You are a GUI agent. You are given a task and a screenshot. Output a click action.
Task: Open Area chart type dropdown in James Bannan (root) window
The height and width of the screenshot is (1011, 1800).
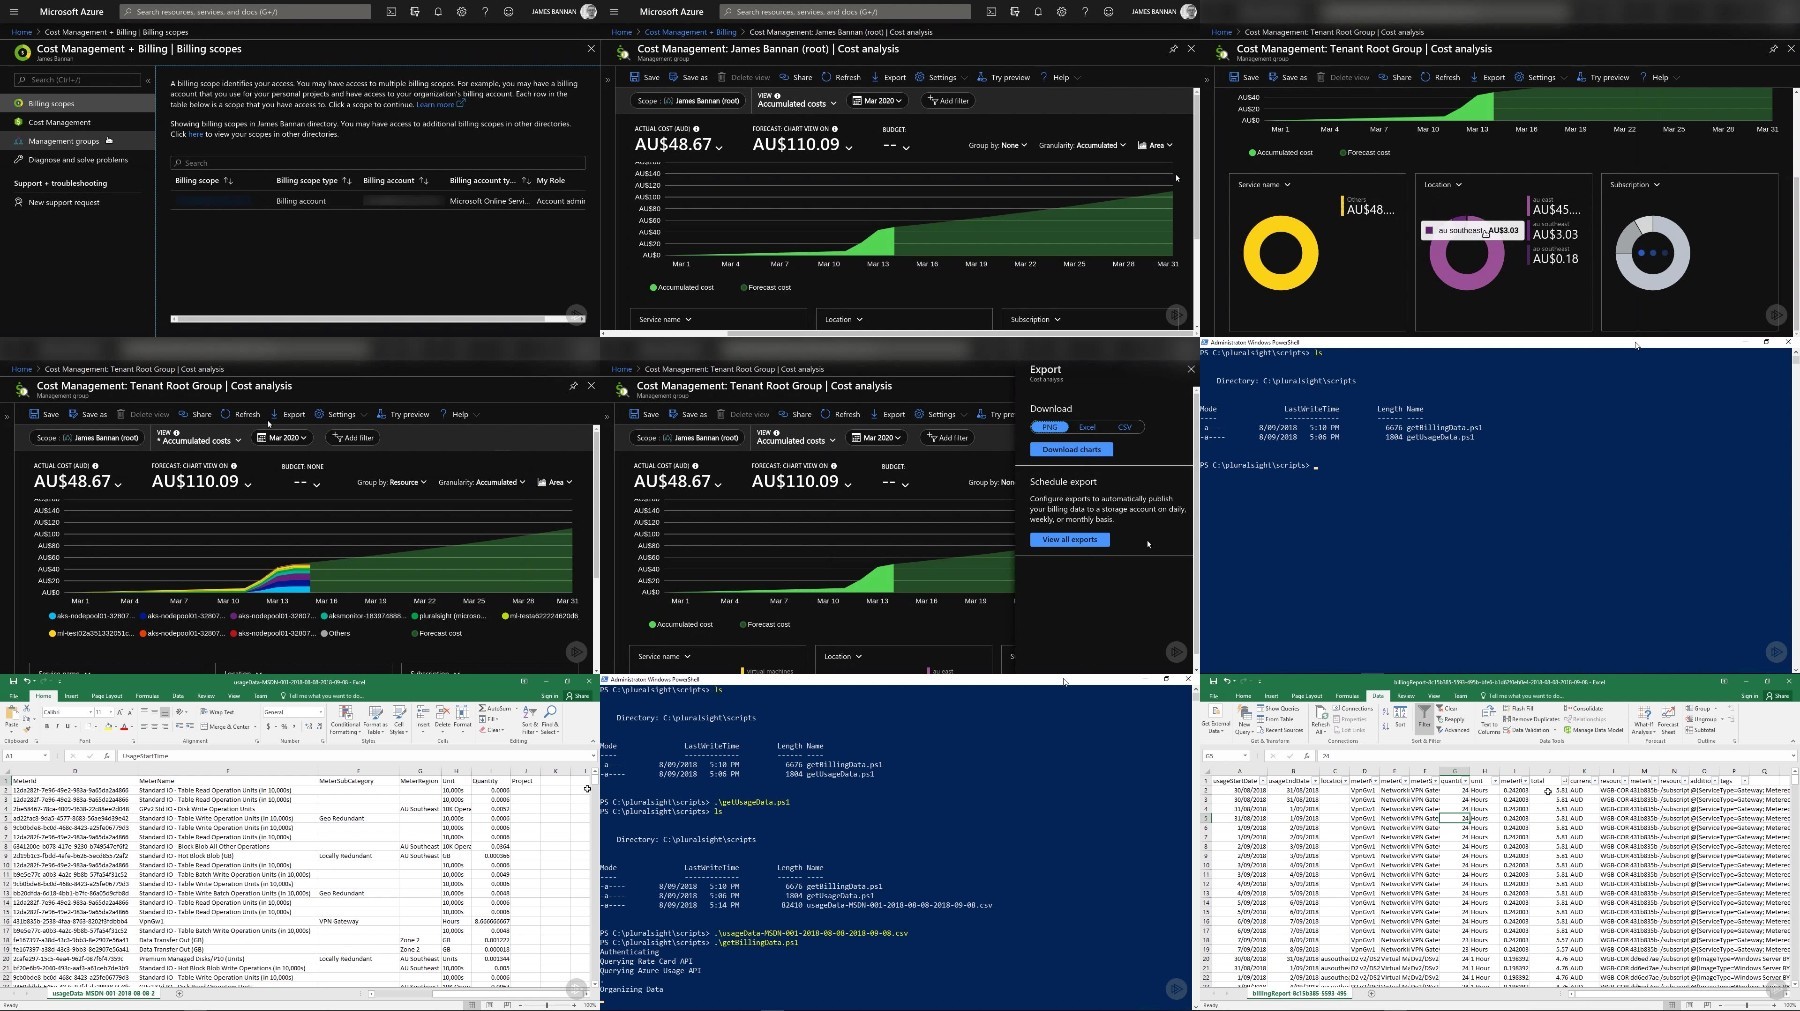click(x=1155, y=145)
